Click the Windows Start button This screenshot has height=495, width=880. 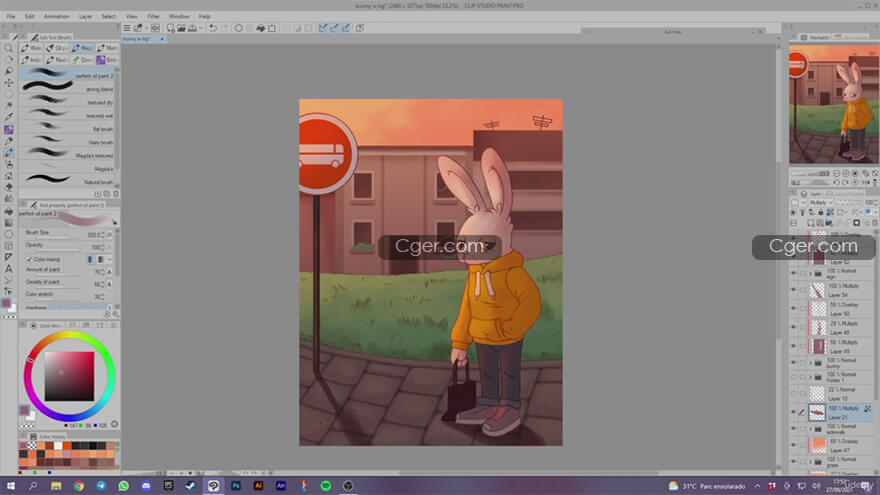[11, 486]
